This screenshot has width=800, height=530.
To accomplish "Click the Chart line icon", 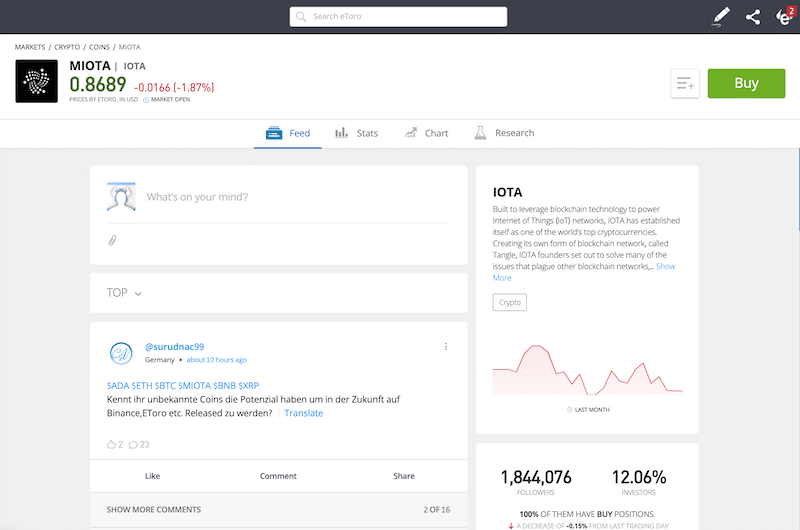I will [411, 133].
